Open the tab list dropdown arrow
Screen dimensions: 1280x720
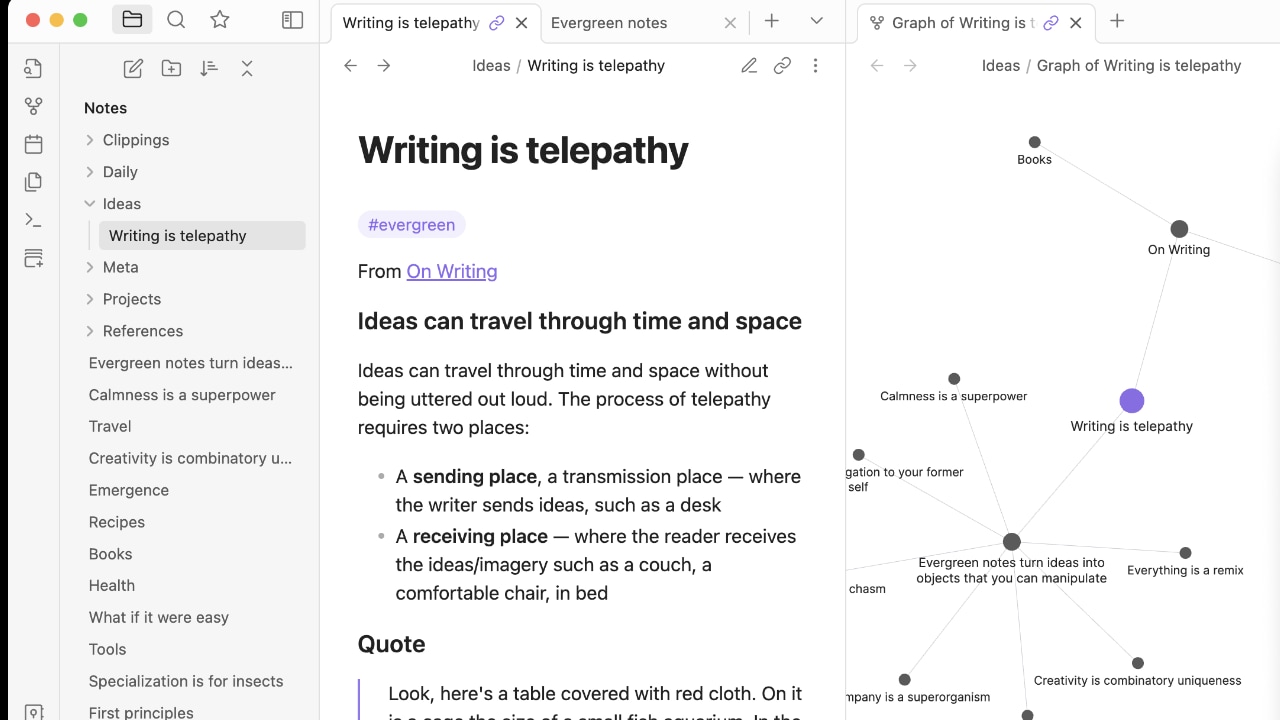point(817,21)
